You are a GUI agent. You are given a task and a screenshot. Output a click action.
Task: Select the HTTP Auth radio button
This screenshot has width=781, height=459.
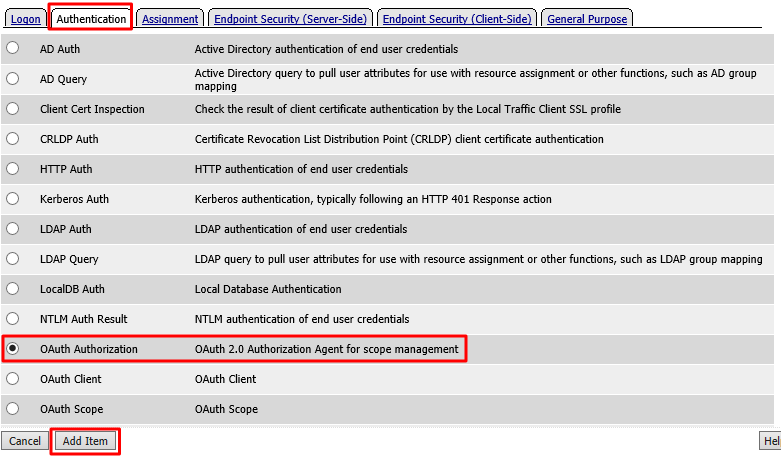point(12,168)
